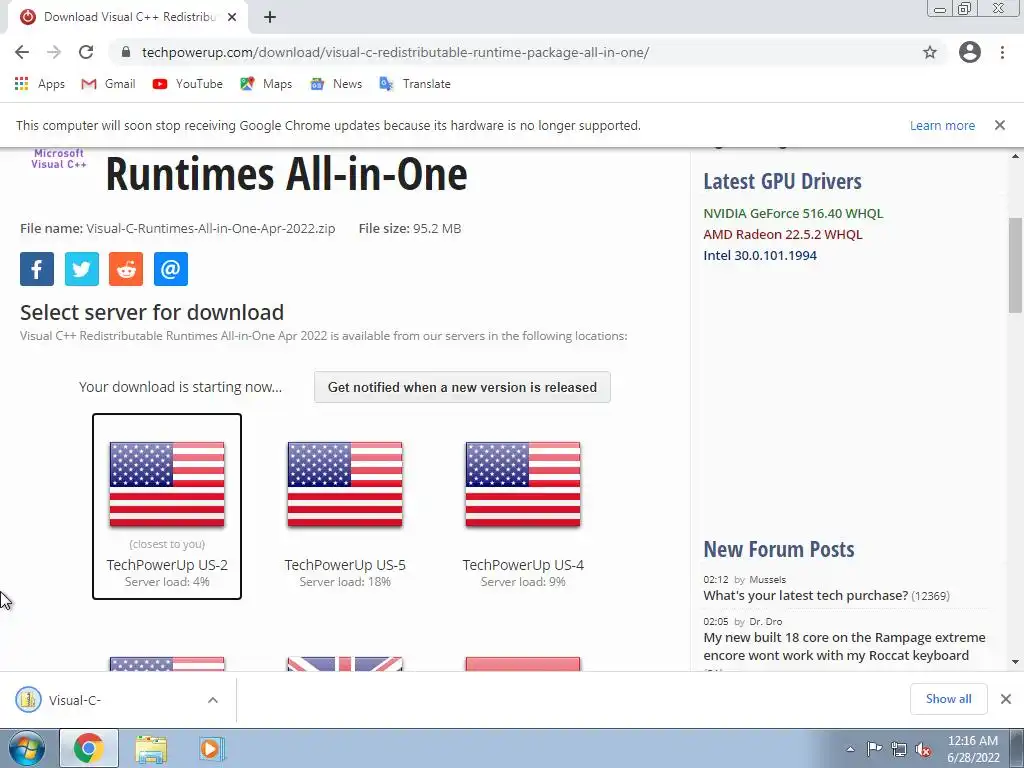Dismiss the Chrome updates warning bar

[1000, 125]
